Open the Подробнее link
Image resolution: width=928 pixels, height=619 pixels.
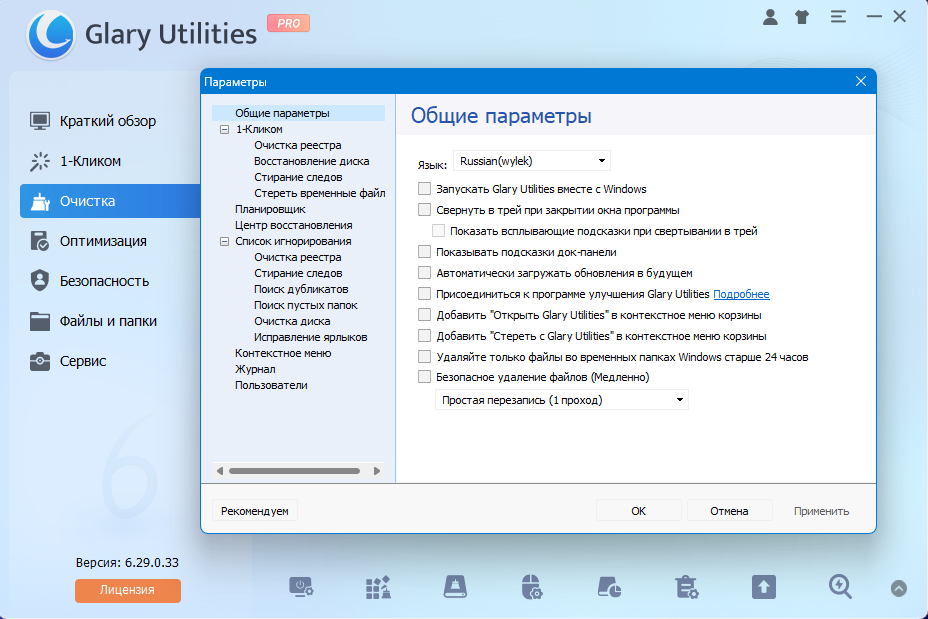coord(741,294)
